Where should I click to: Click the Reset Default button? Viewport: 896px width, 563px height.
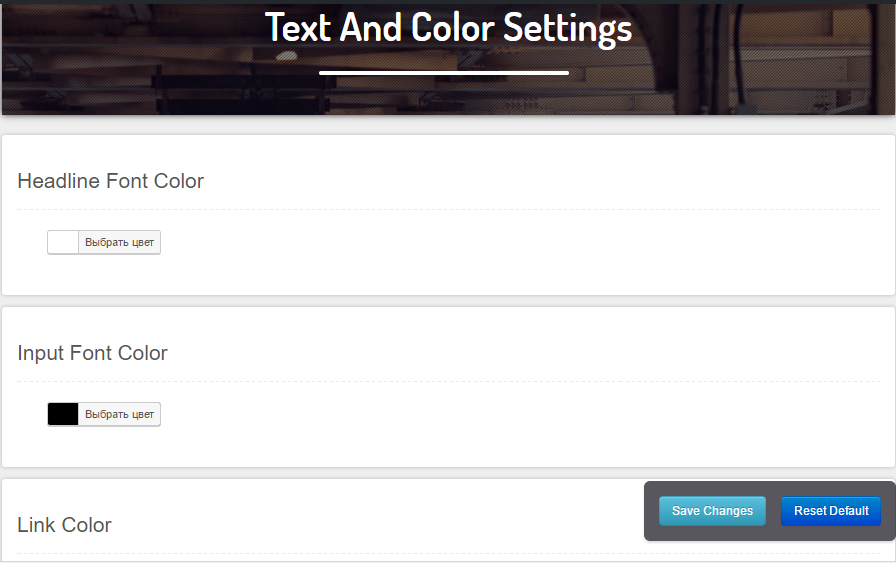(831, 511)
